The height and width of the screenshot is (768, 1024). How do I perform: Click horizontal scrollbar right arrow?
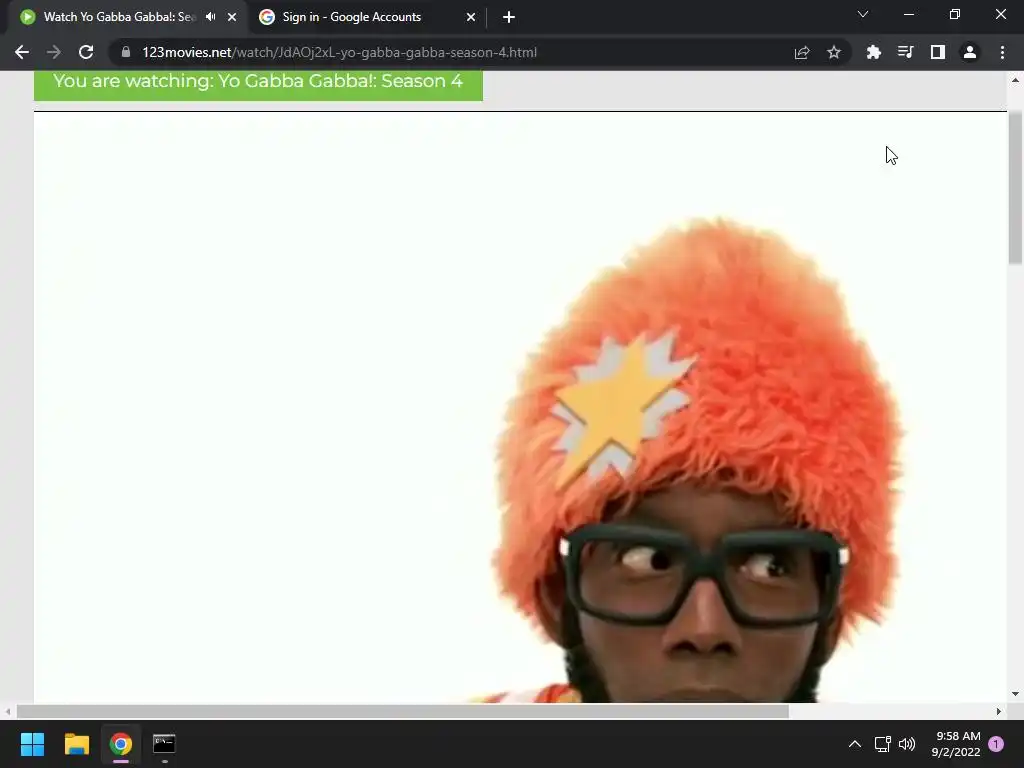pos(999,711)
